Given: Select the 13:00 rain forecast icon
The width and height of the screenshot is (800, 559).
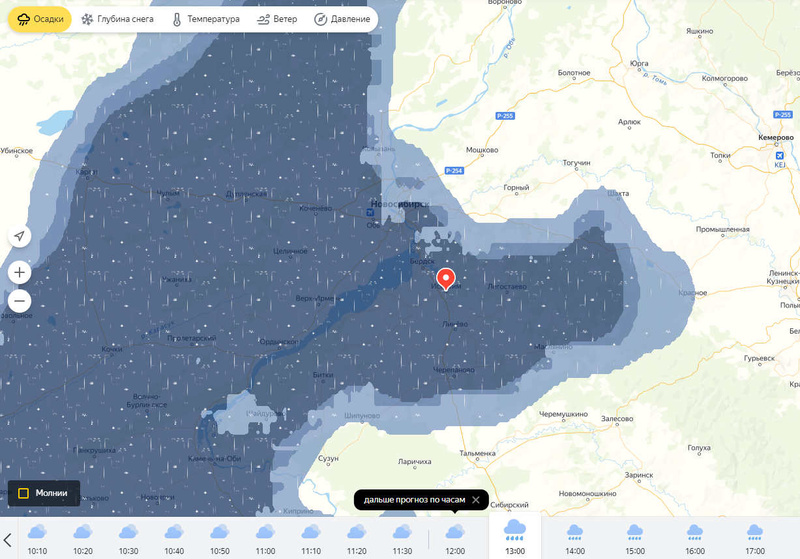Looking at the screenshot, I should [x=515, y=529].
